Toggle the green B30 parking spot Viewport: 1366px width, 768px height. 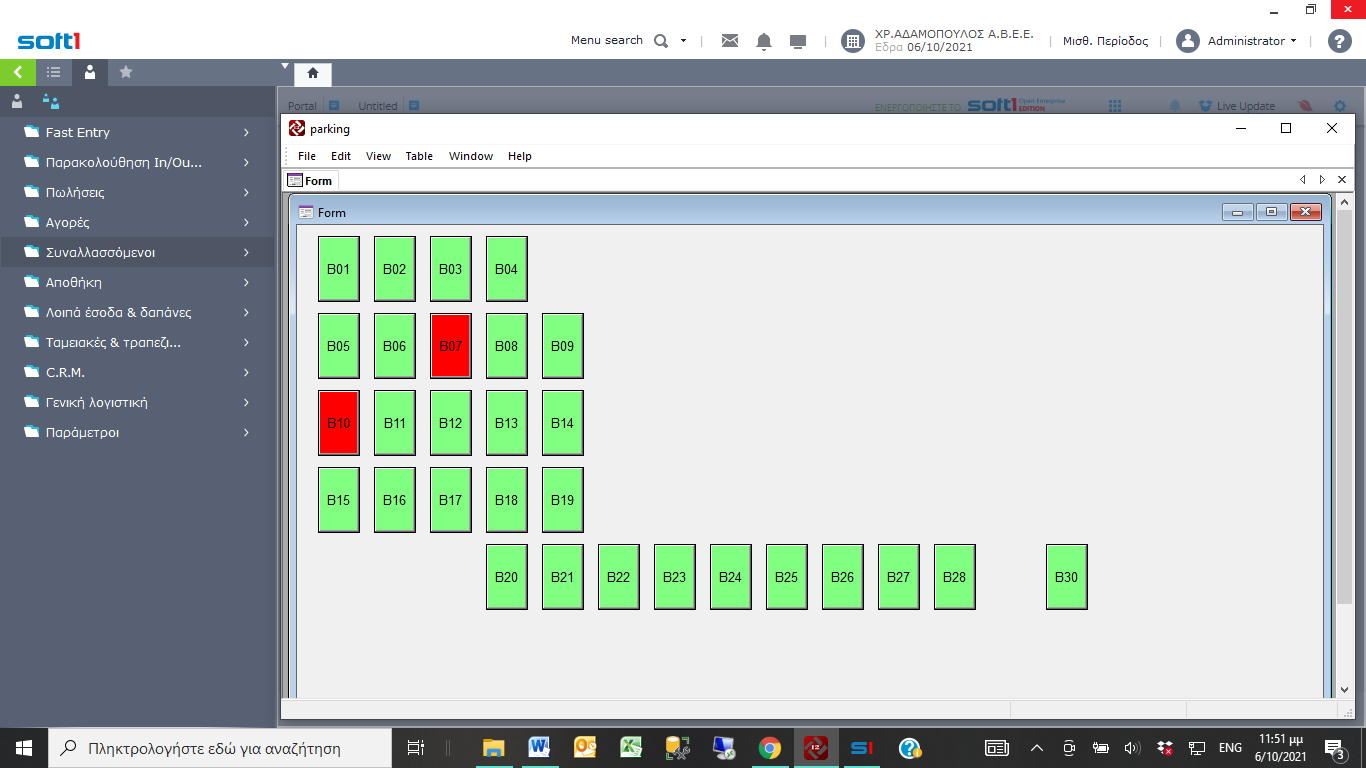(1066, 577)
